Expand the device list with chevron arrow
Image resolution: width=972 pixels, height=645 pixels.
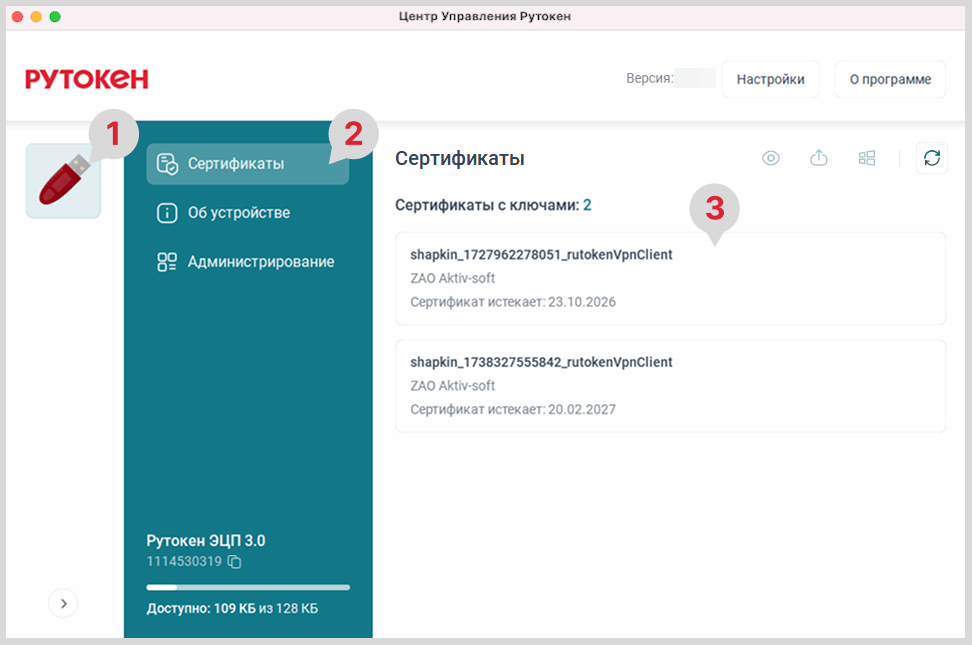click(63, 603)
